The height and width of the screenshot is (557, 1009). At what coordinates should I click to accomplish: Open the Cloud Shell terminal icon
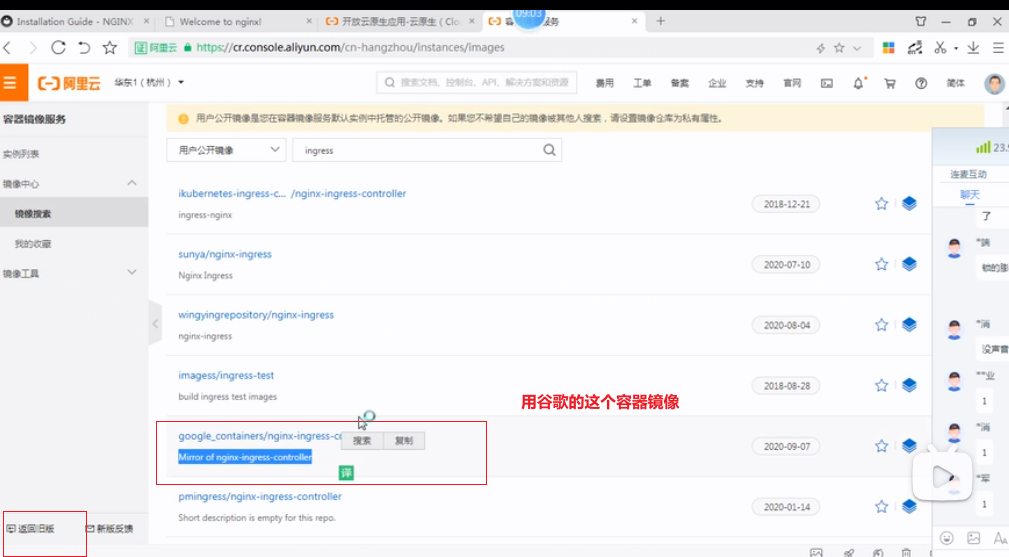click(x=827, y=83)
